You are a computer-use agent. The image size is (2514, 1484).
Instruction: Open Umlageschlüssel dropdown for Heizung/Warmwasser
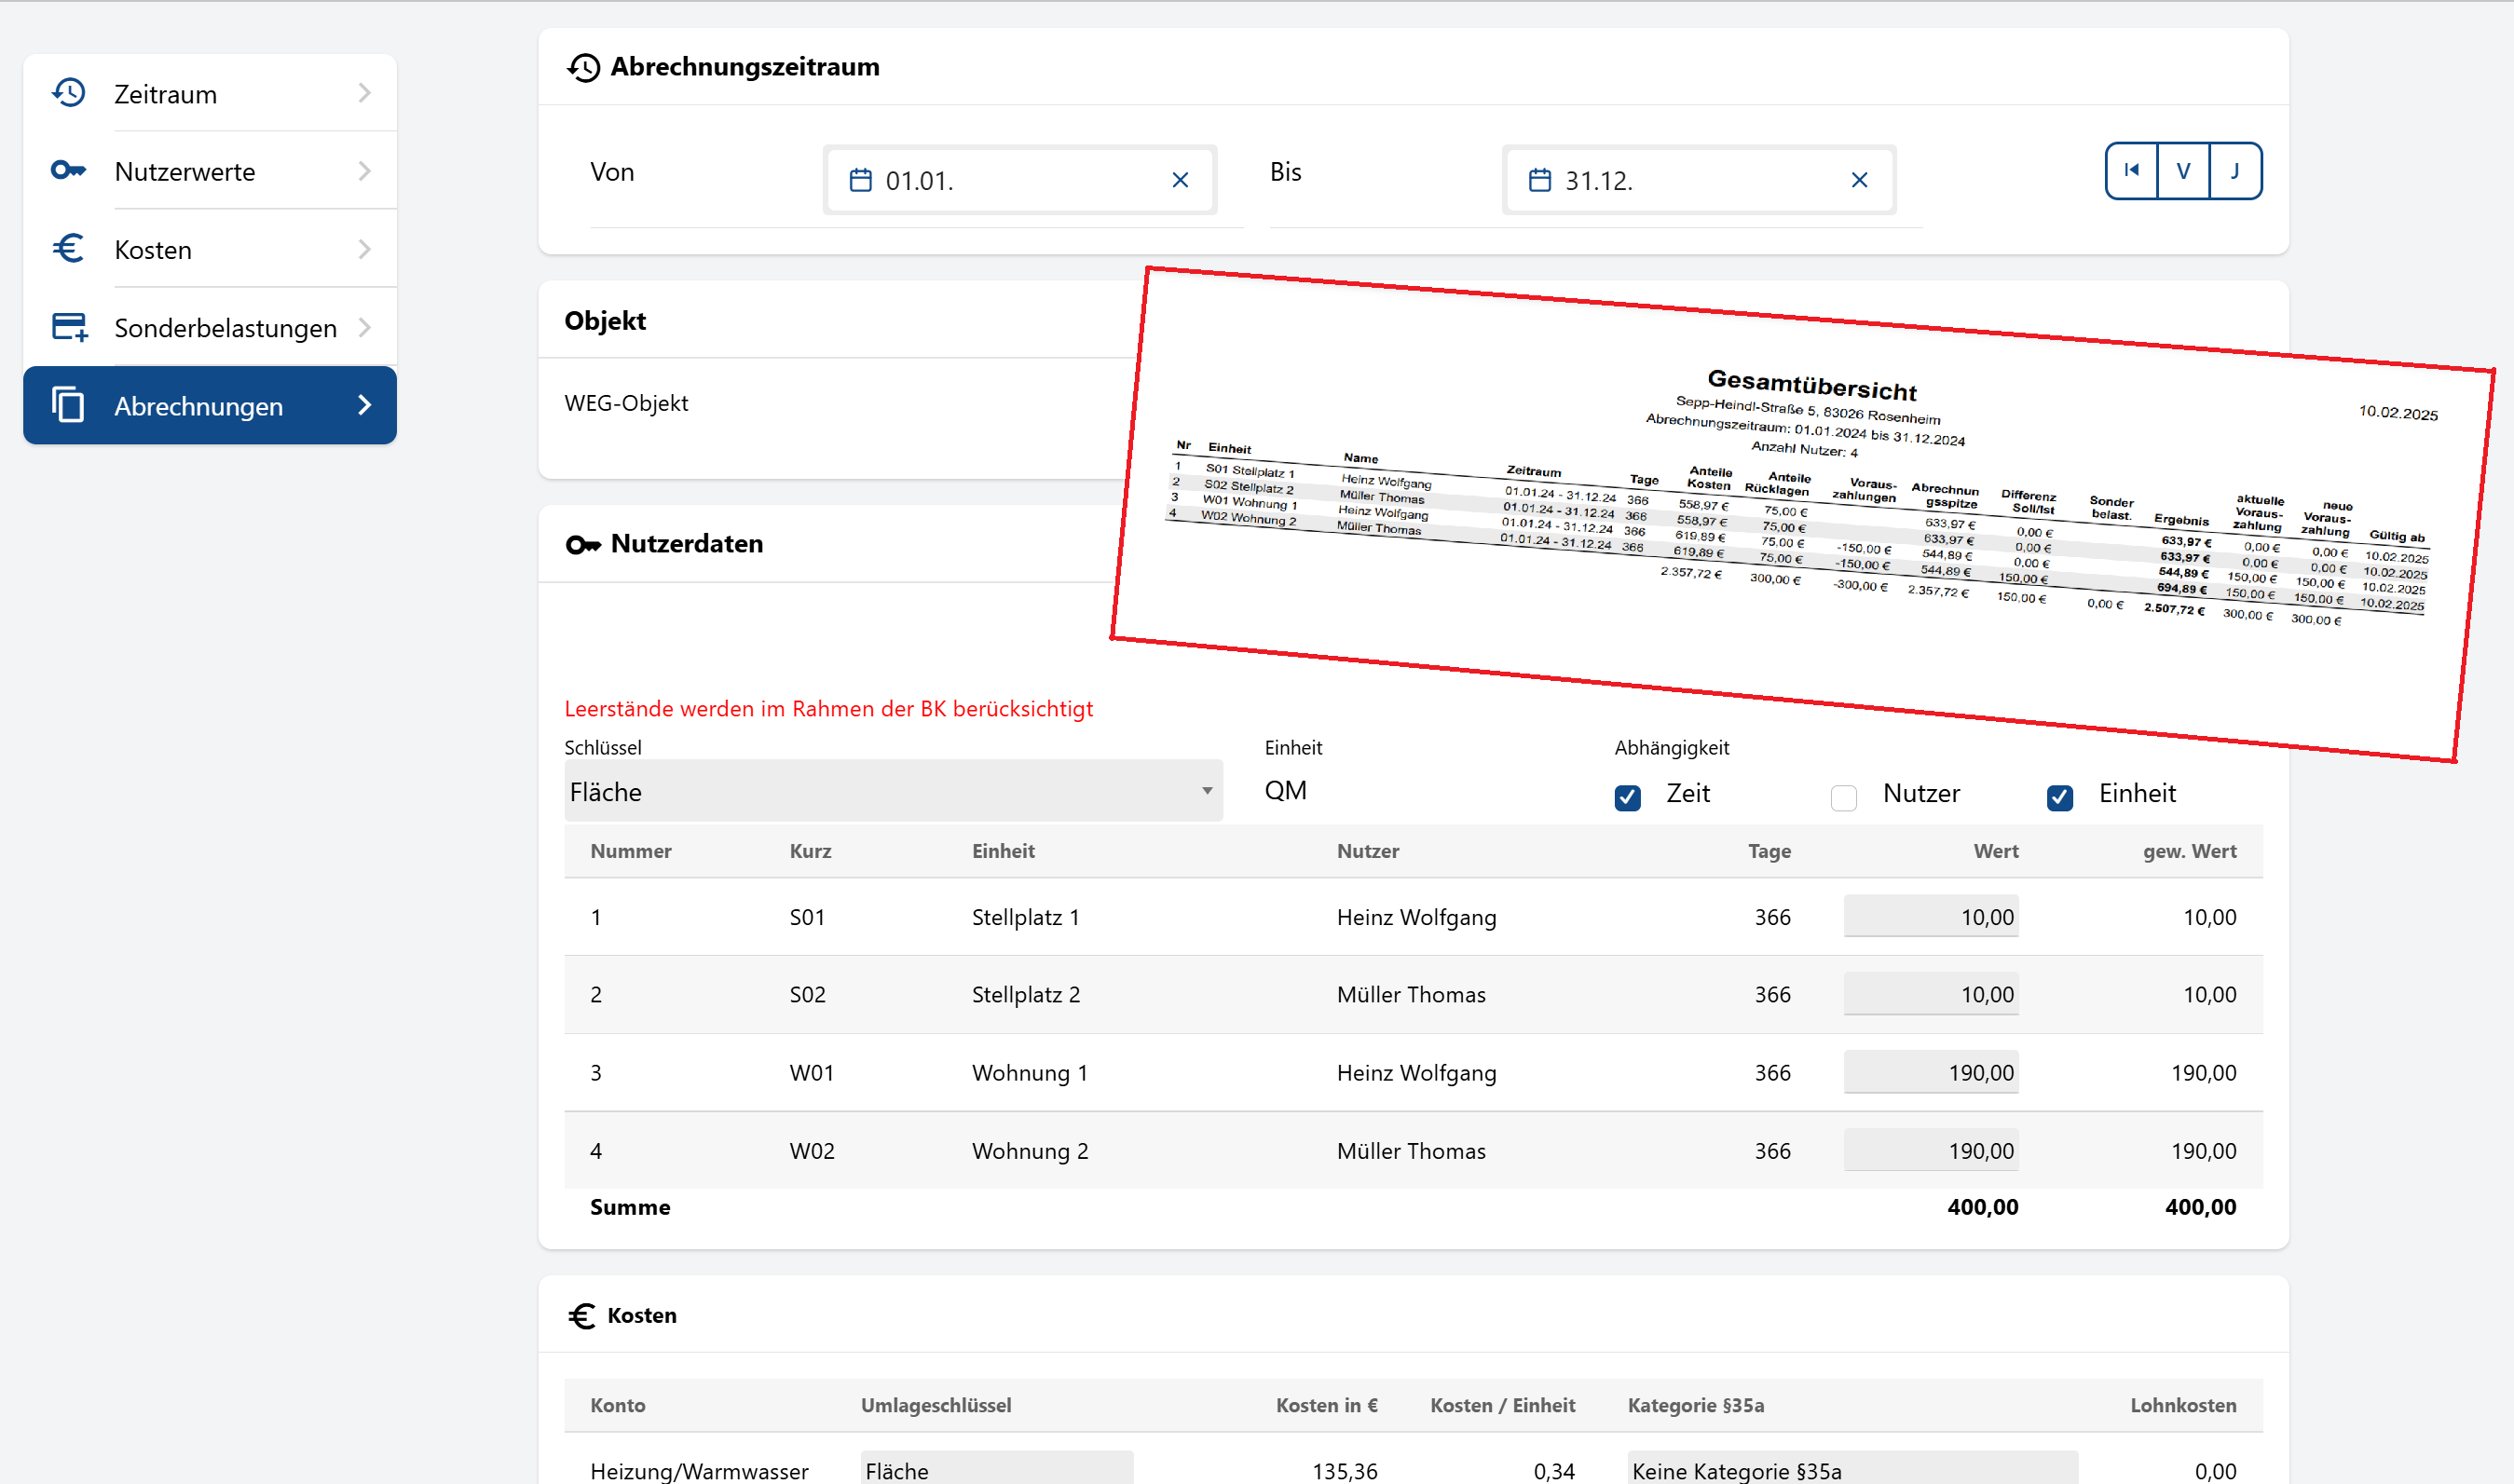[x=996, y=1469]
